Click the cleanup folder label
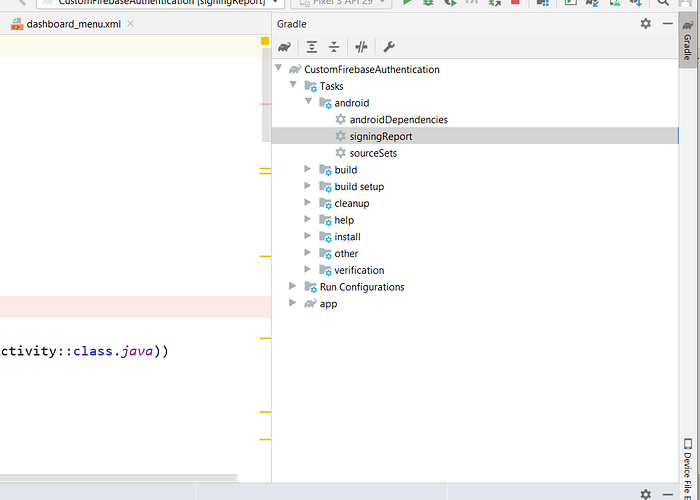 pyautogui.click(x=352, y=204)
